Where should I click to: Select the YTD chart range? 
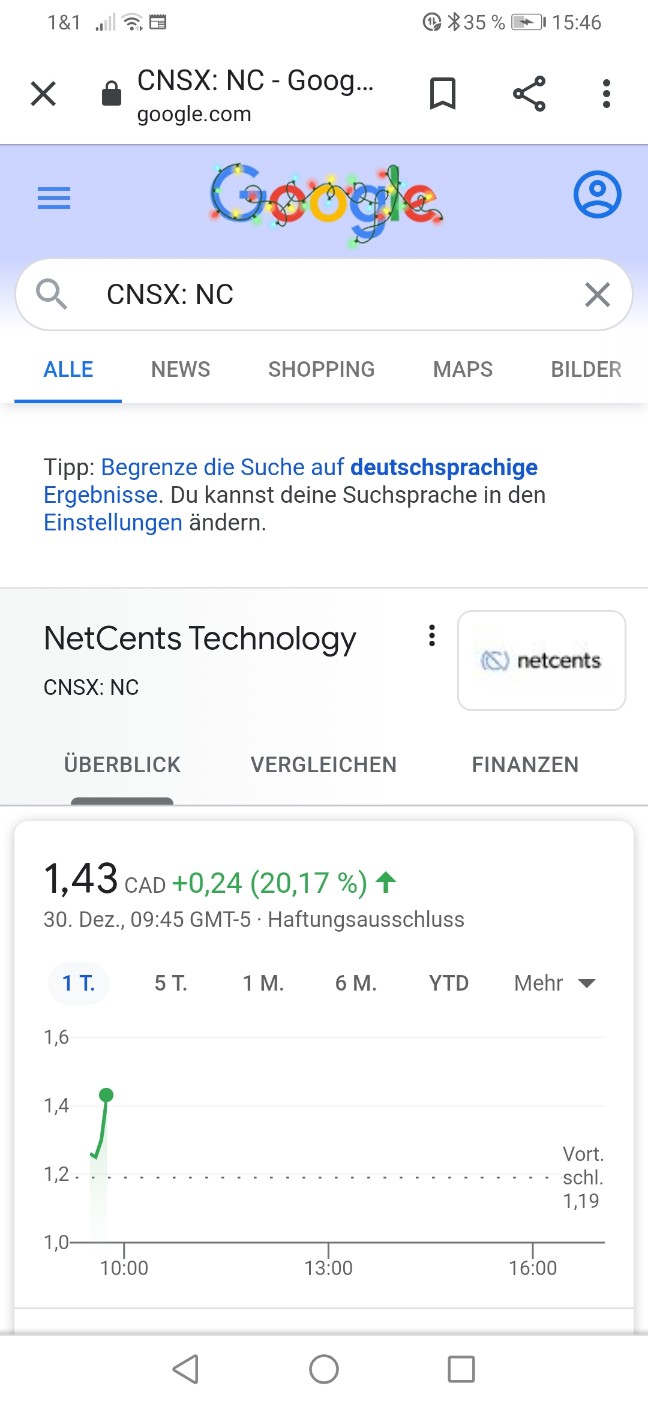(448, 983)
